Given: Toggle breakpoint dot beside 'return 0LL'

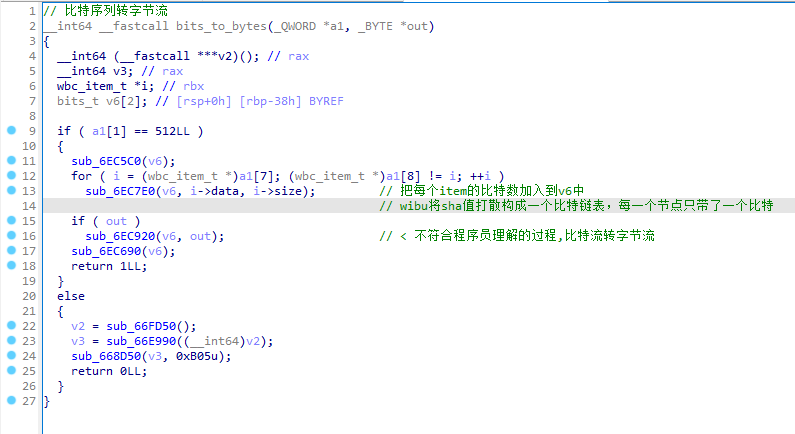Looking at the screenshot, I should click(11, 370).
